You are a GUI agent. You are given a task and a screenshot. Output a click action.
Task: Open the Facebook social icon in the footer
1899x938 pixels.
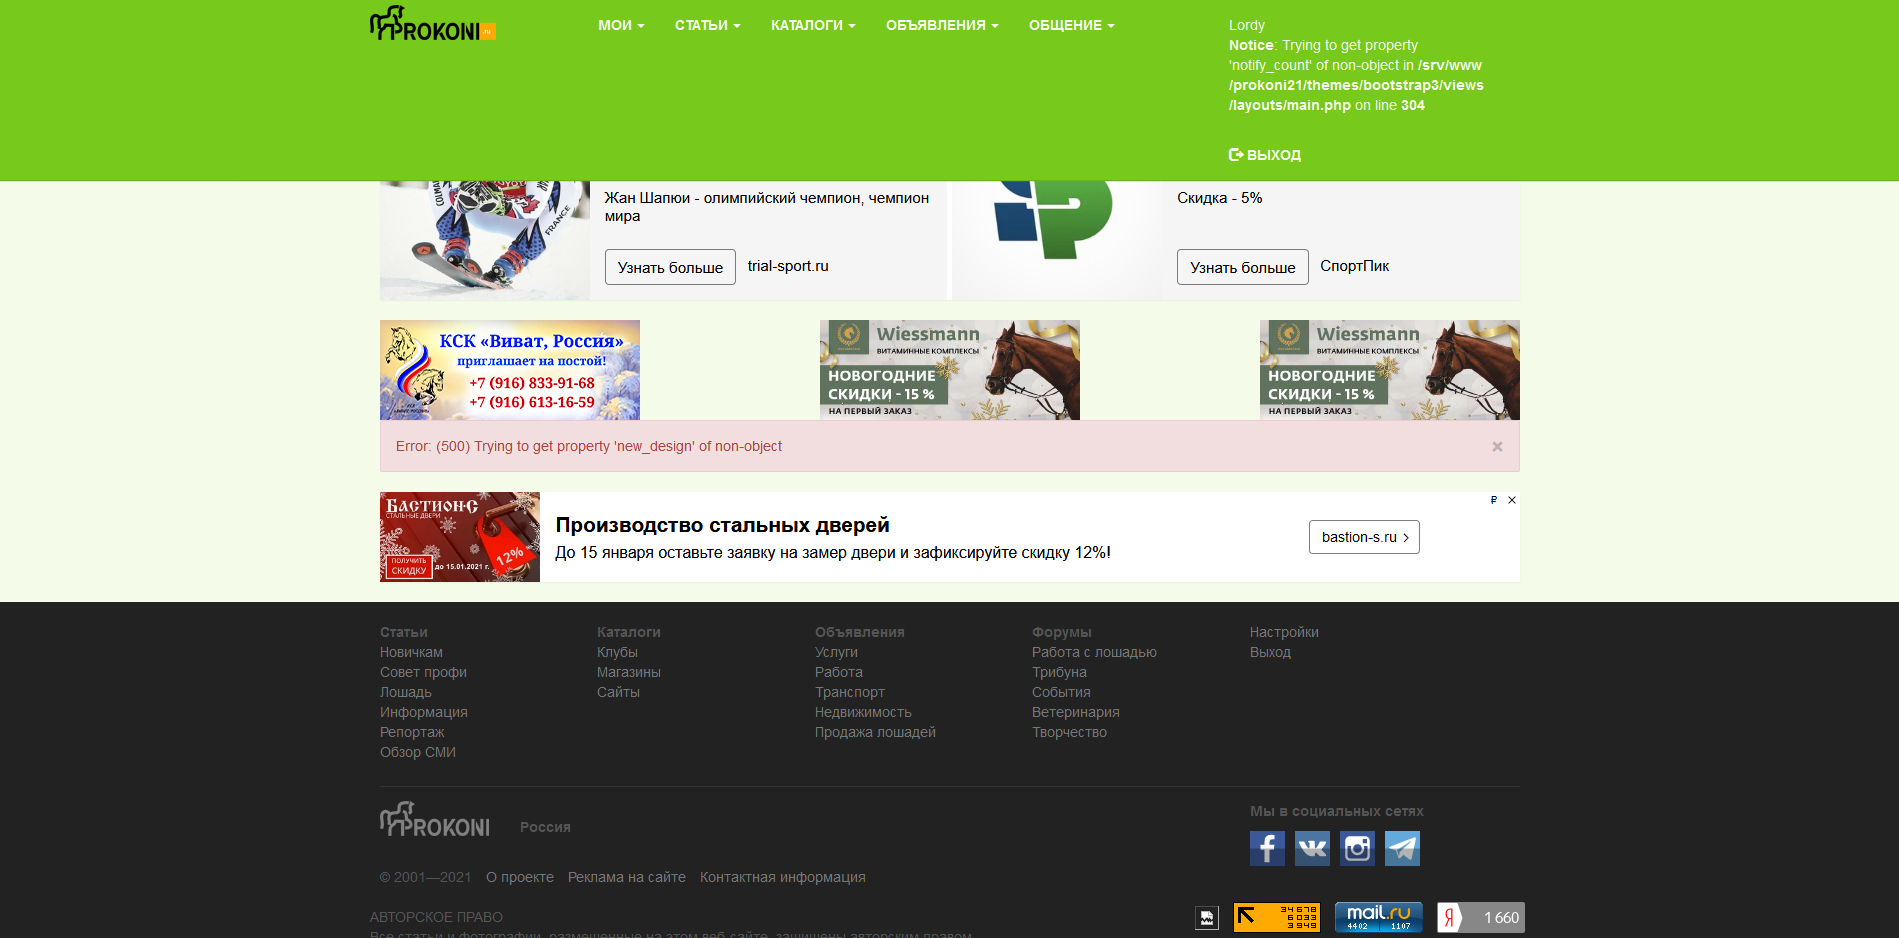(x=1267, y=848)
